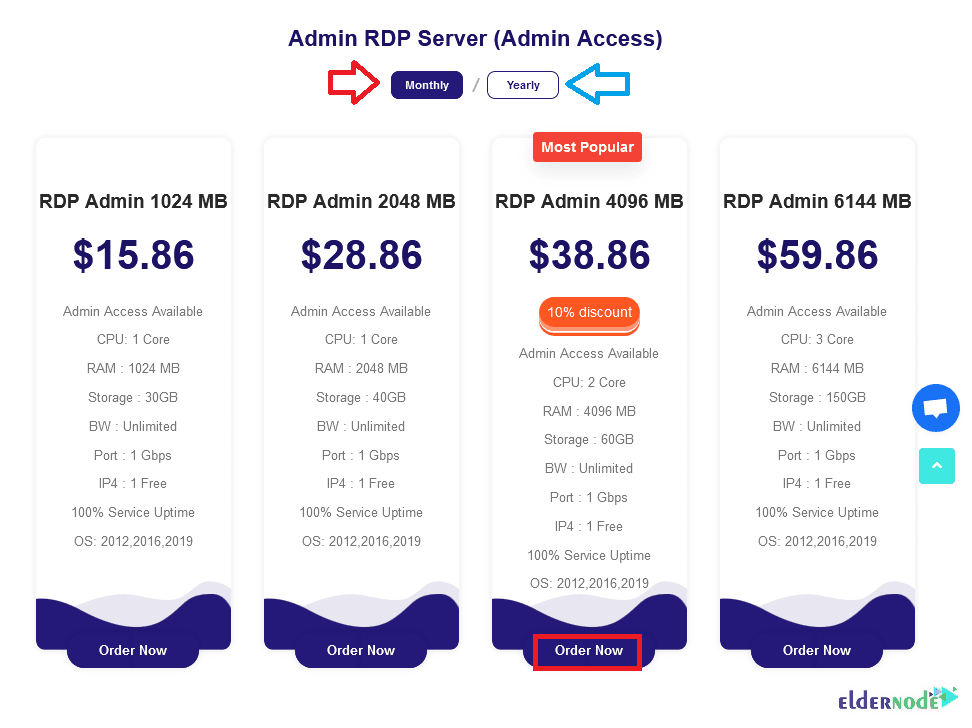Select the highlighted Order Now toggle option
The width and height of the screenshot is (972, 728).
(588, 651)
